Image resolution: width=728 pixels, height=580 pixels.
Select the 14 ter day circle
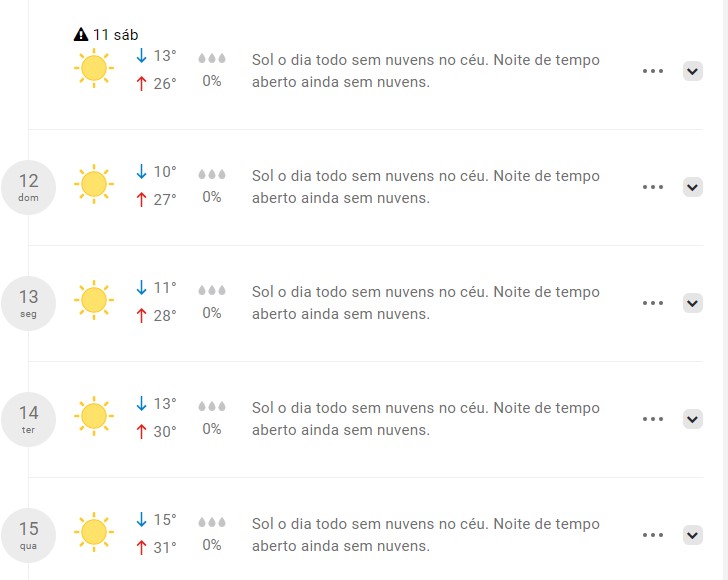29,419
